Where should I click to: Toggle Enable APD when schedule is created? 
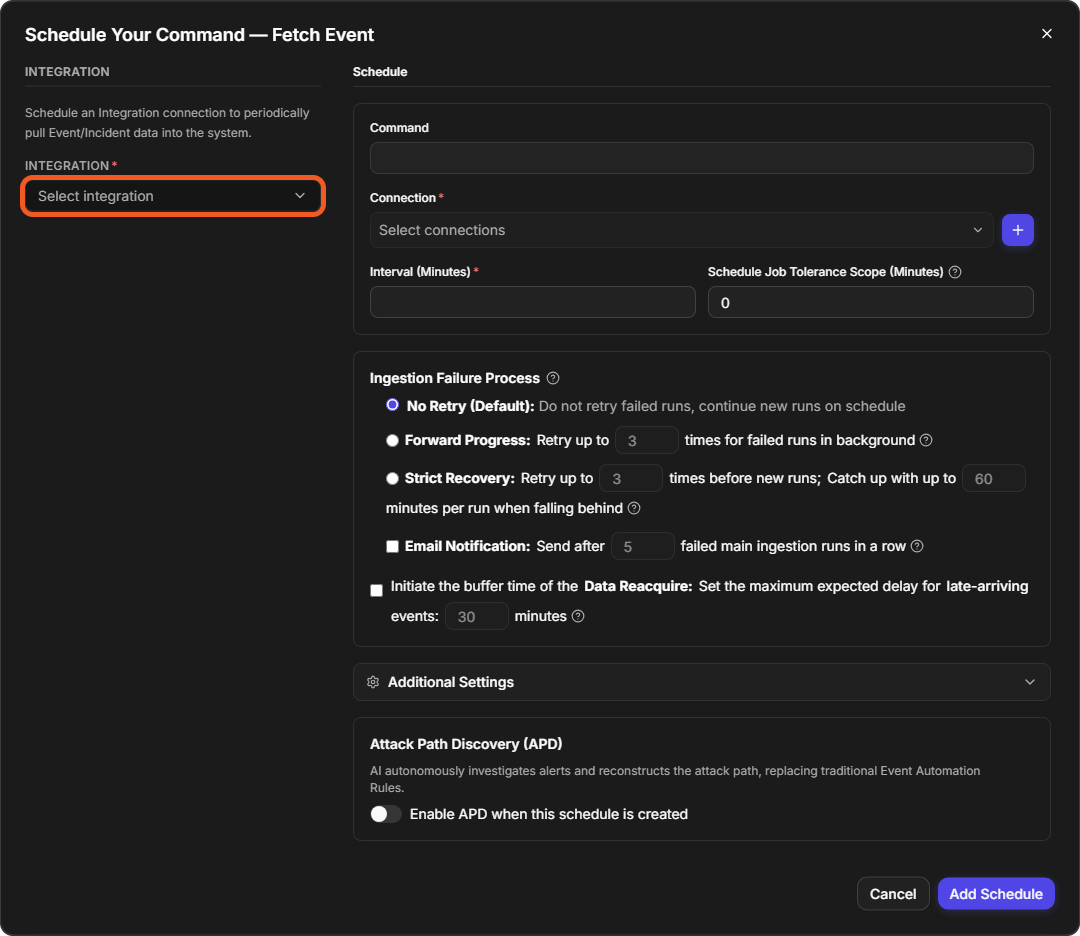386,814
